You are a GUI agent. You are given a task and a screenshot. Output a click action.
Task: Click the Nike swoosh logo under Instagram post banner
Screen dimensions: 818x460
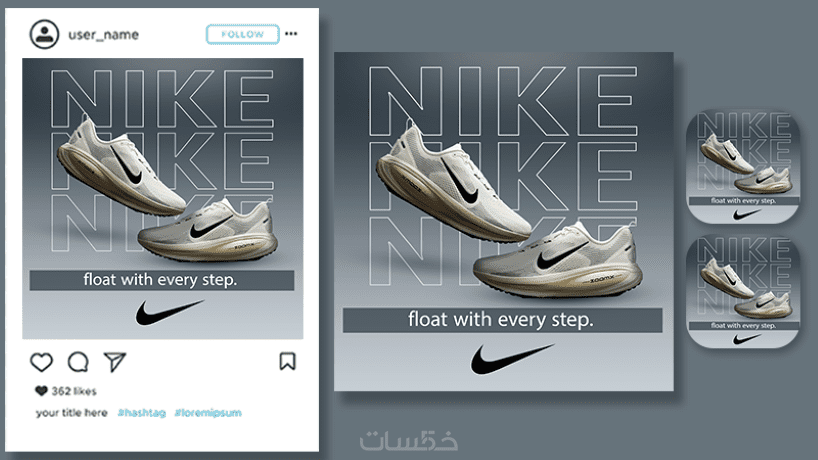click(x=170, y=313)
